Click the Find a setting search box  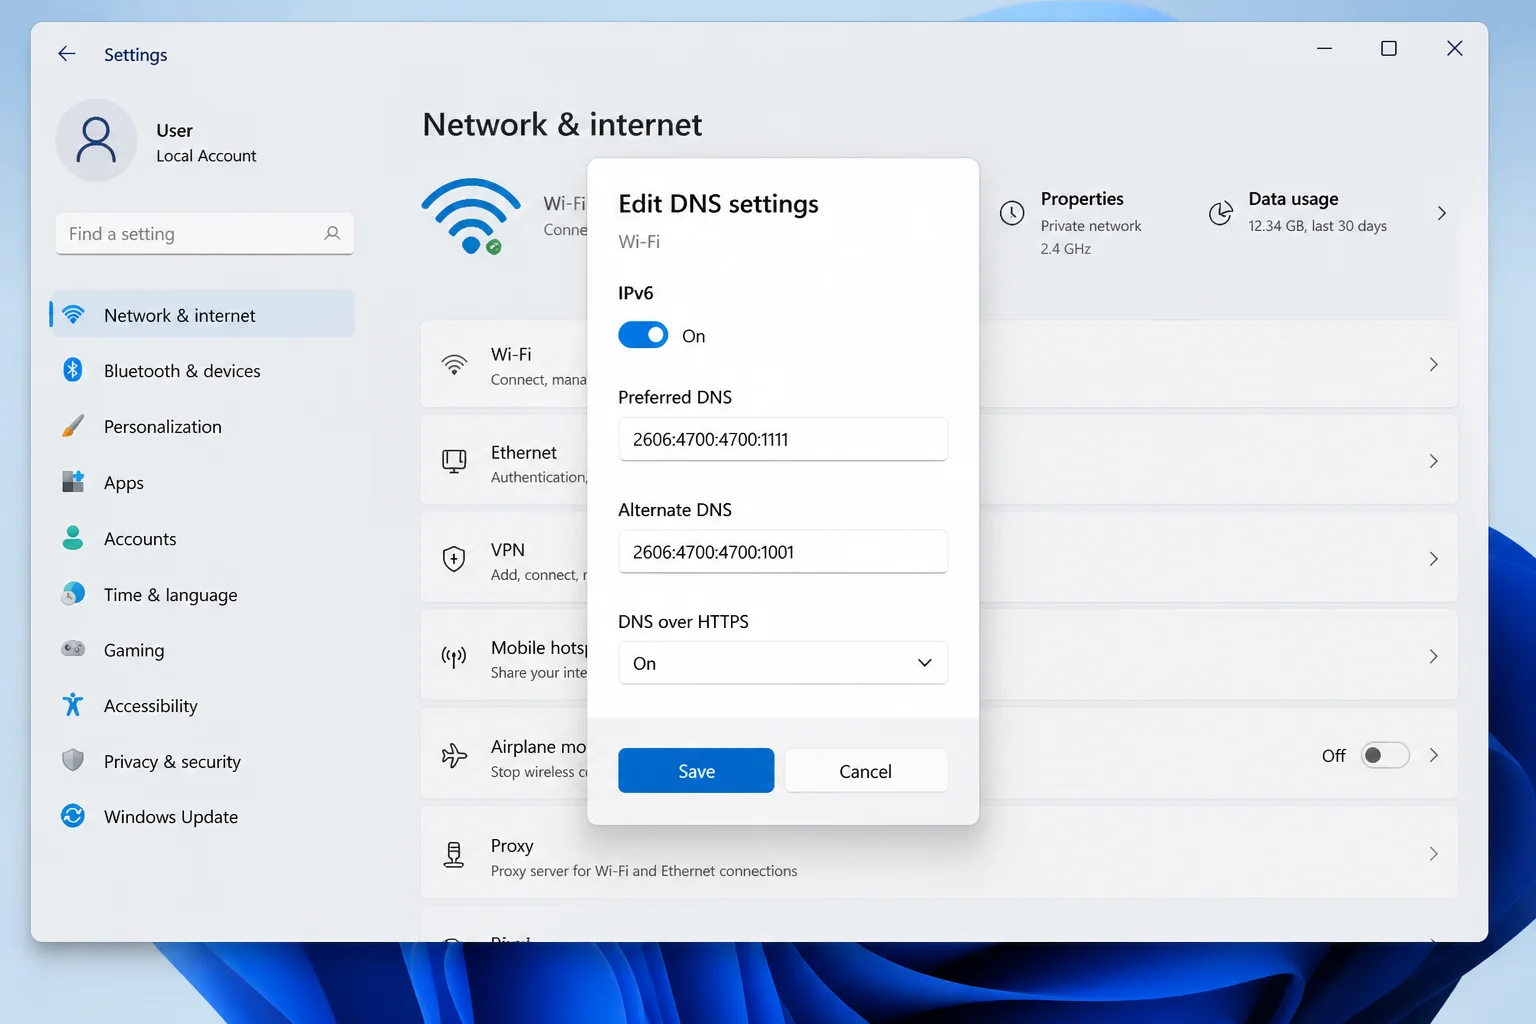click(x=205, y=233)
